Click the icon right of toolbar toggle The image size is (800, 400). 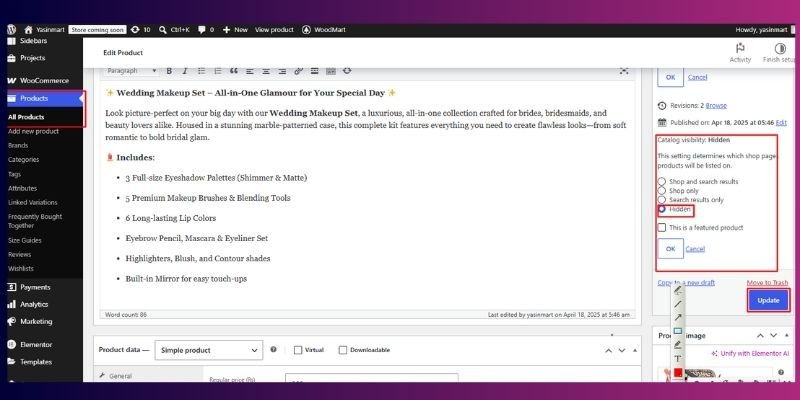347,70
